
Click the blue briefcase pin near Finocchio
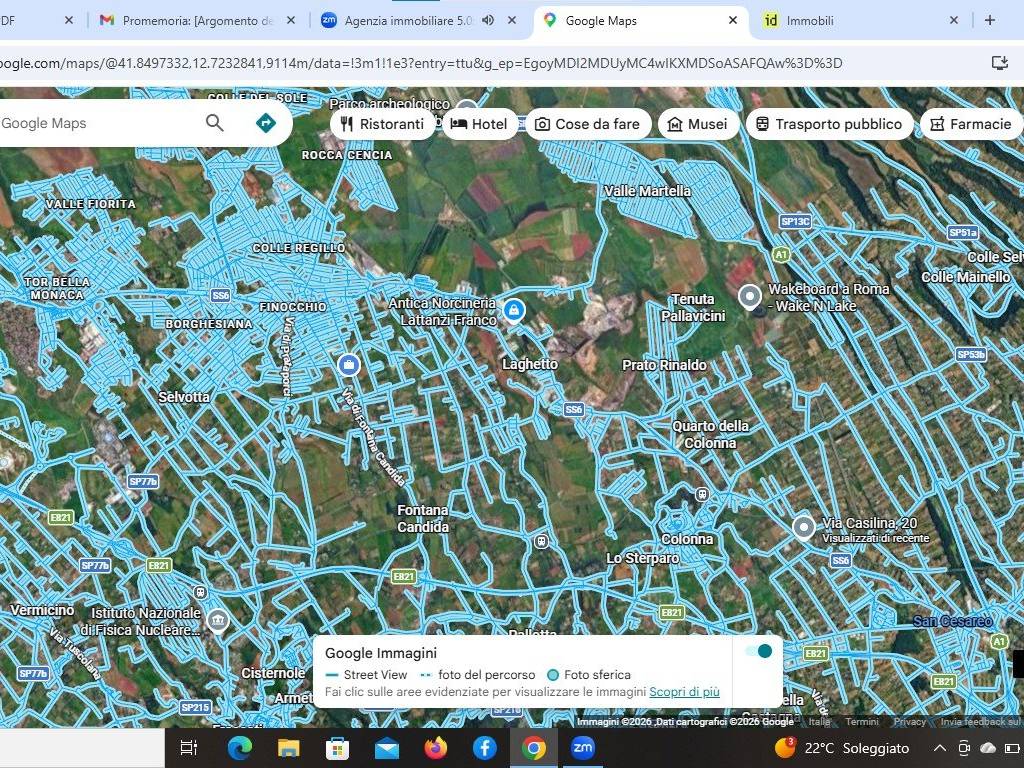(349, 364)
